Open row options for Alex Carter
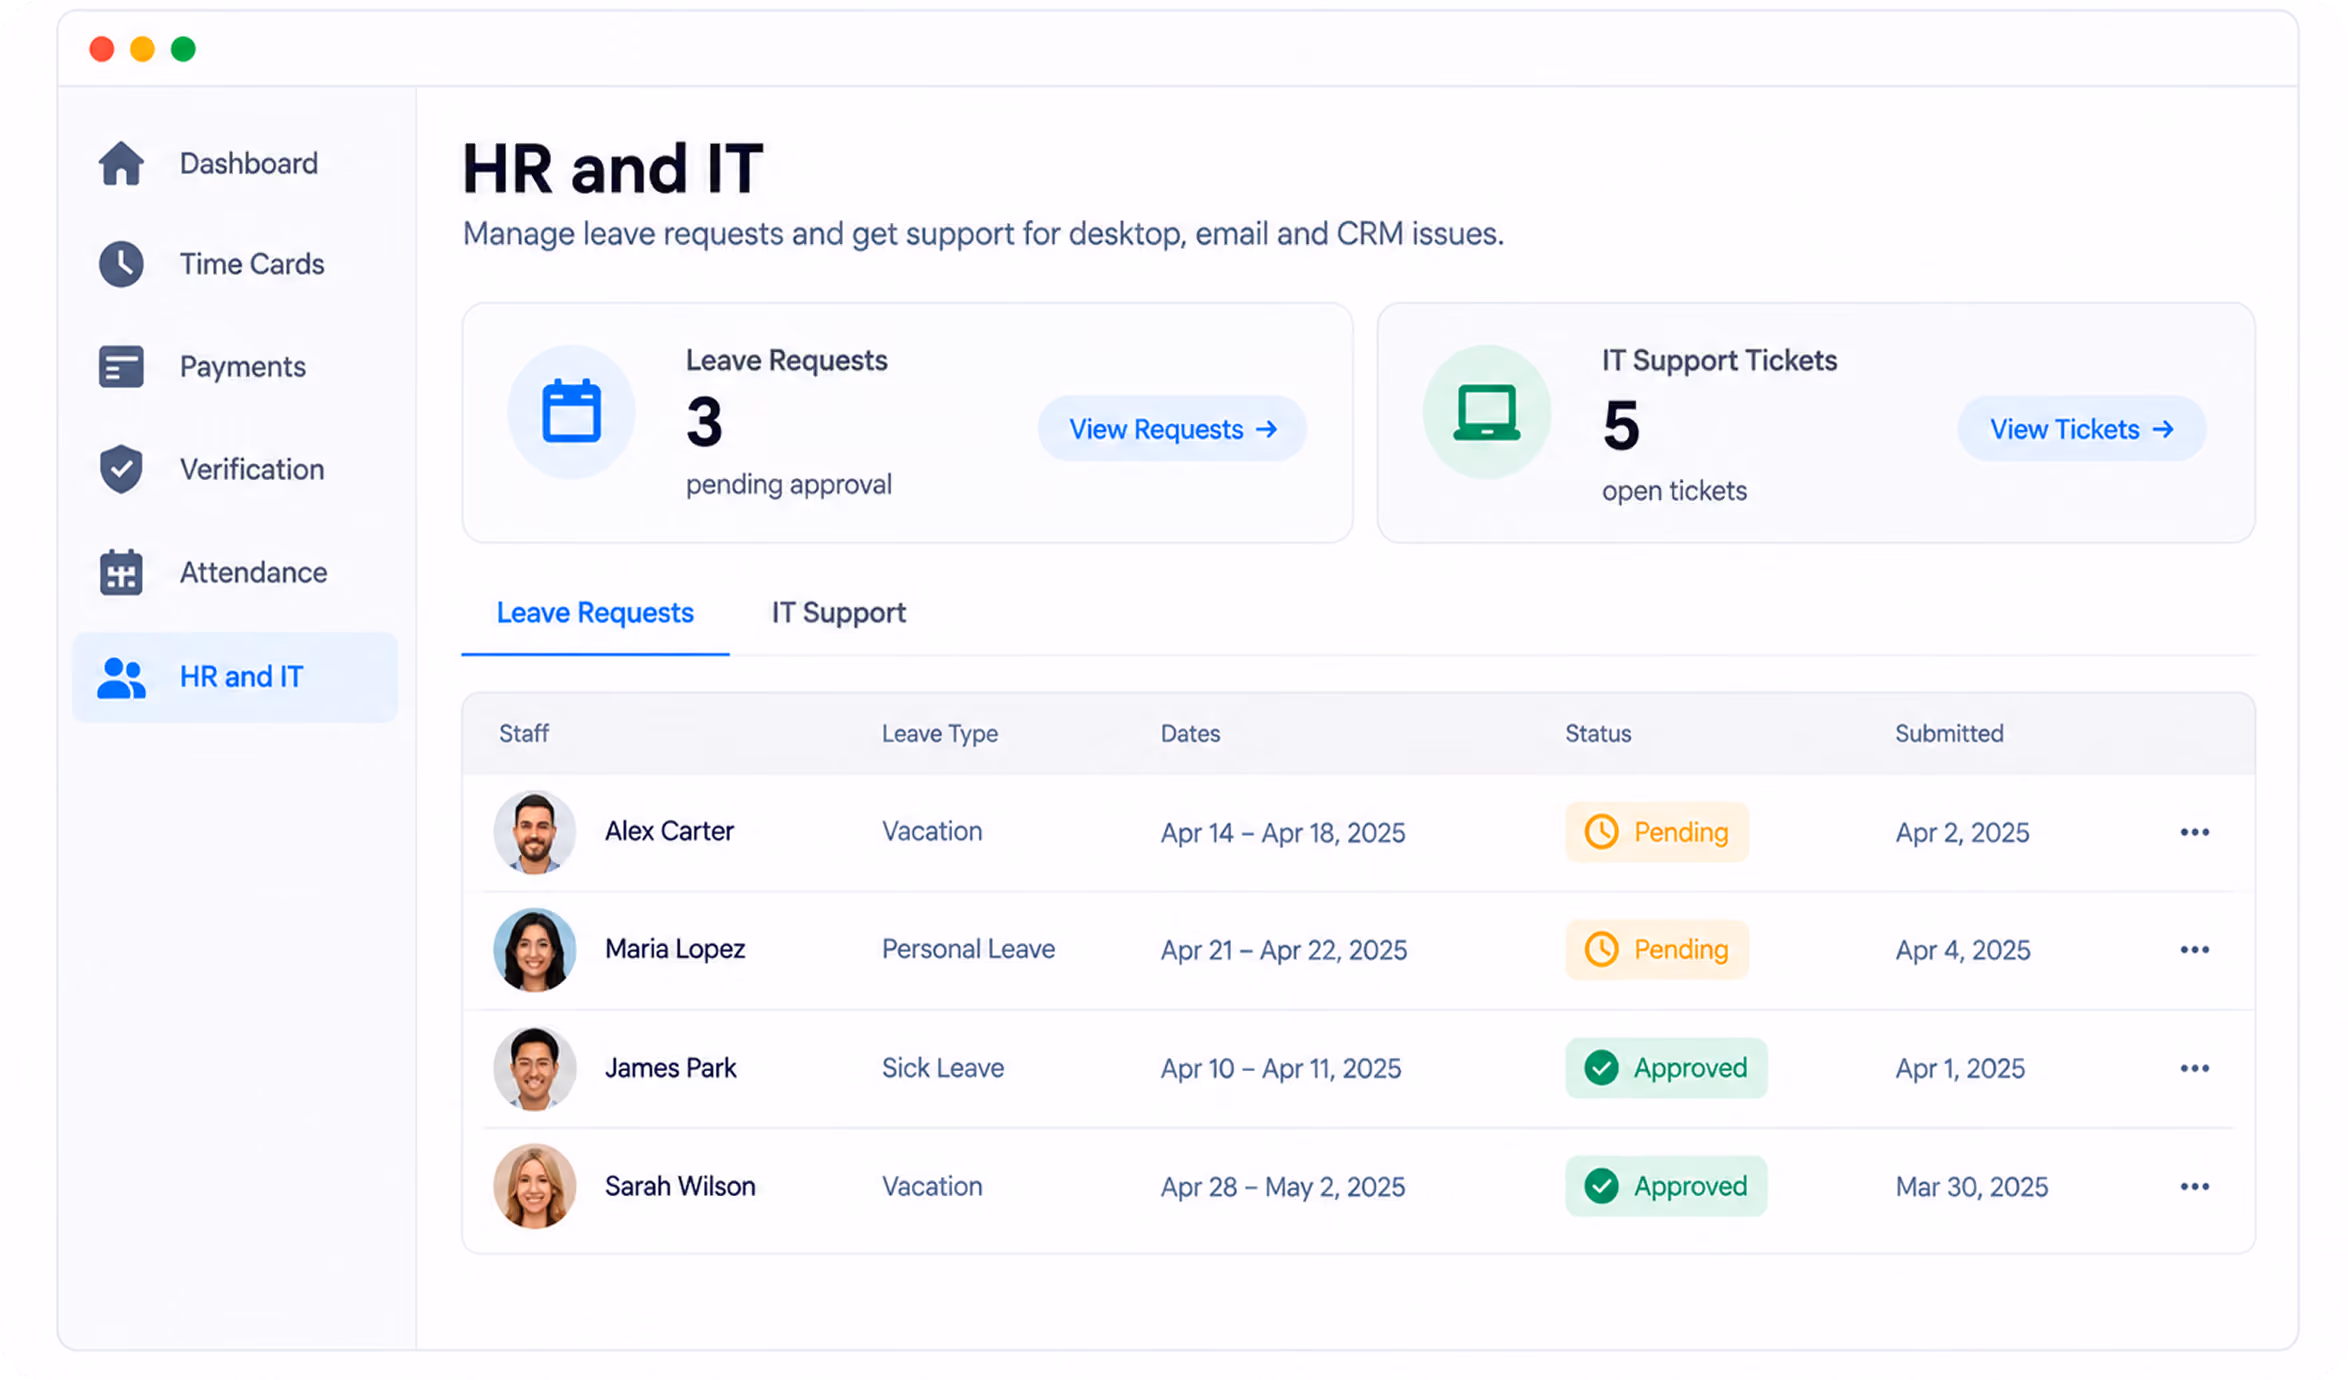This screenshot has width=2348, height=1380. 2194,832
